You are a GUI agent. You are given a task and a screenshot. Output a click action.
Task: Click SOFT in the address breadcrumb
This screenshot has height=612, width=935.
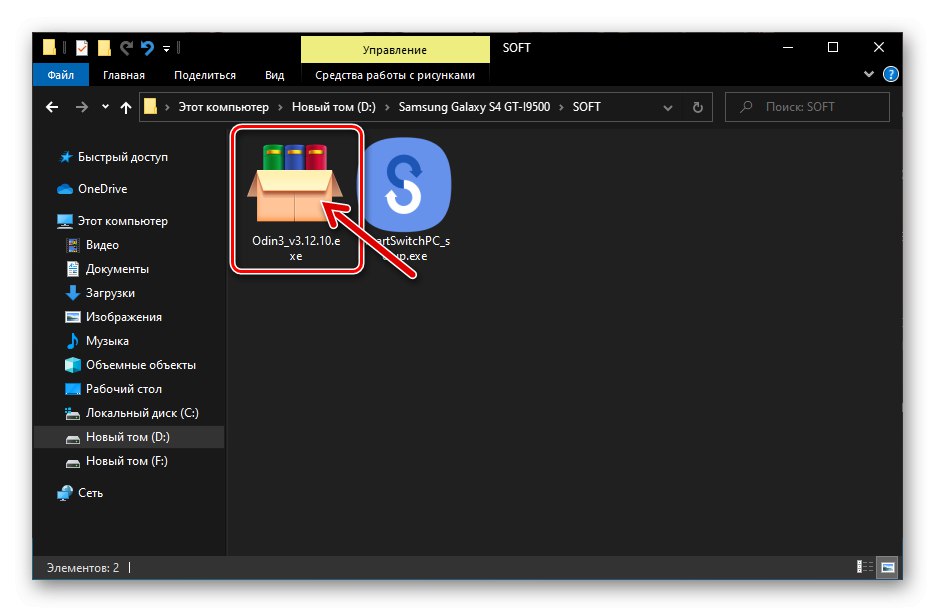tap(586, 107)
